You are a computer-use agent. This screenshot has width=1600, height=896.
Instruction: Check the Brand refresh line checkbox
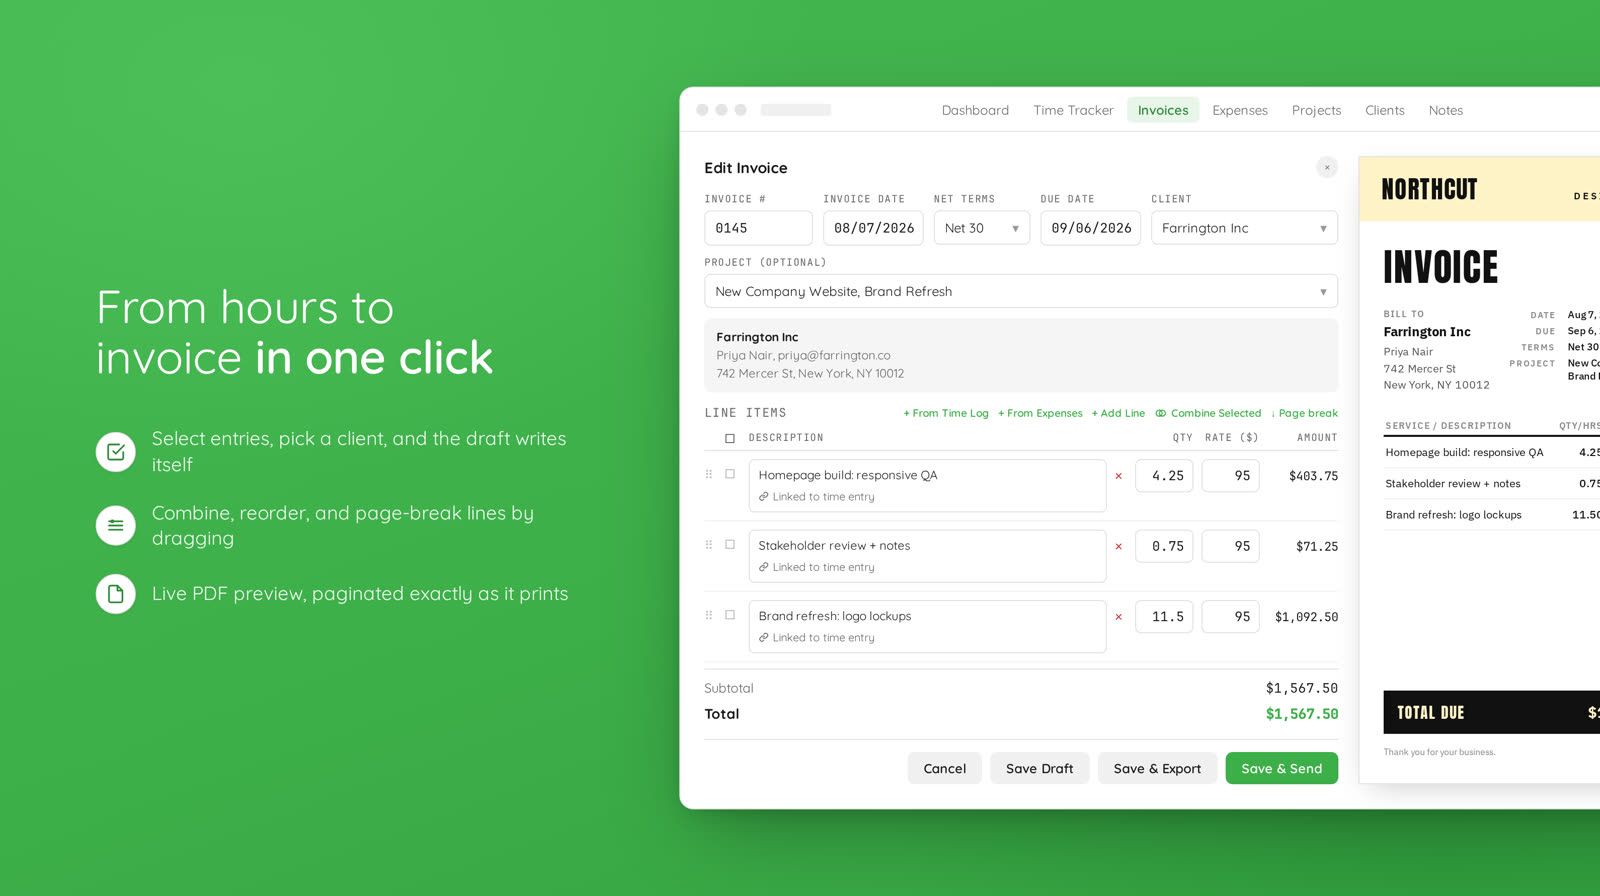point(730,615)
